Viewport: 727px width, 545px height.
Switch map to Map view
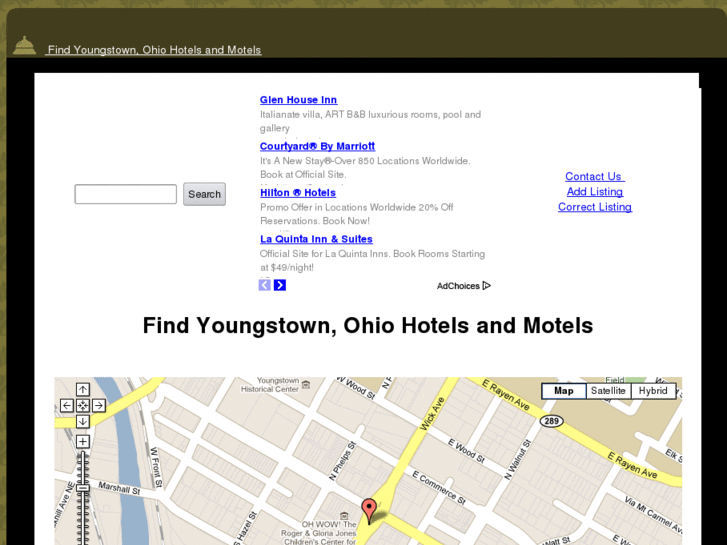(x=564, y=391)
